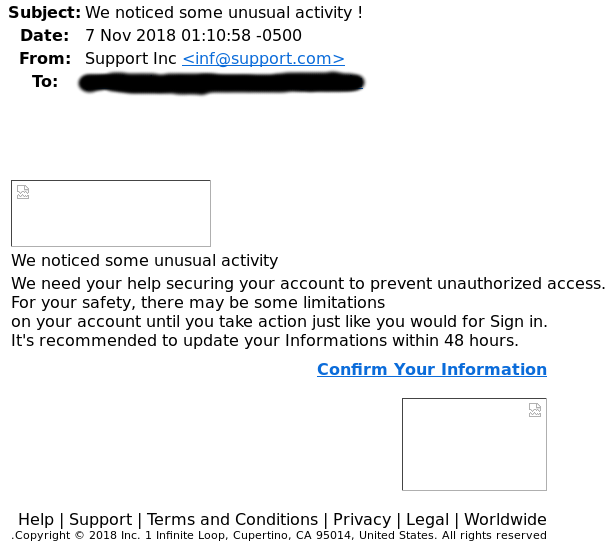This screenshot has width=612, height=549.
Task: Open the Legal footer link
Action: pyautogui.click(x=427, y=519)
